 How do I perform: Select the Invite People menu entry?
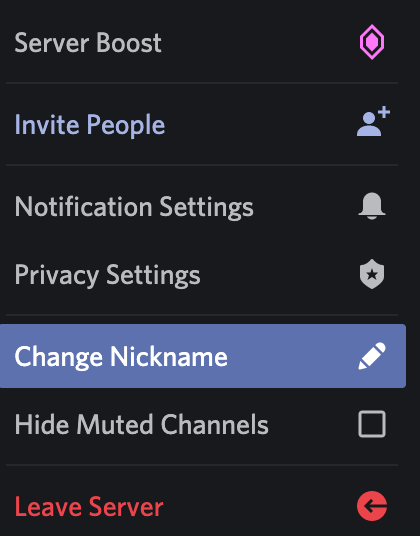tap(203, 124)
